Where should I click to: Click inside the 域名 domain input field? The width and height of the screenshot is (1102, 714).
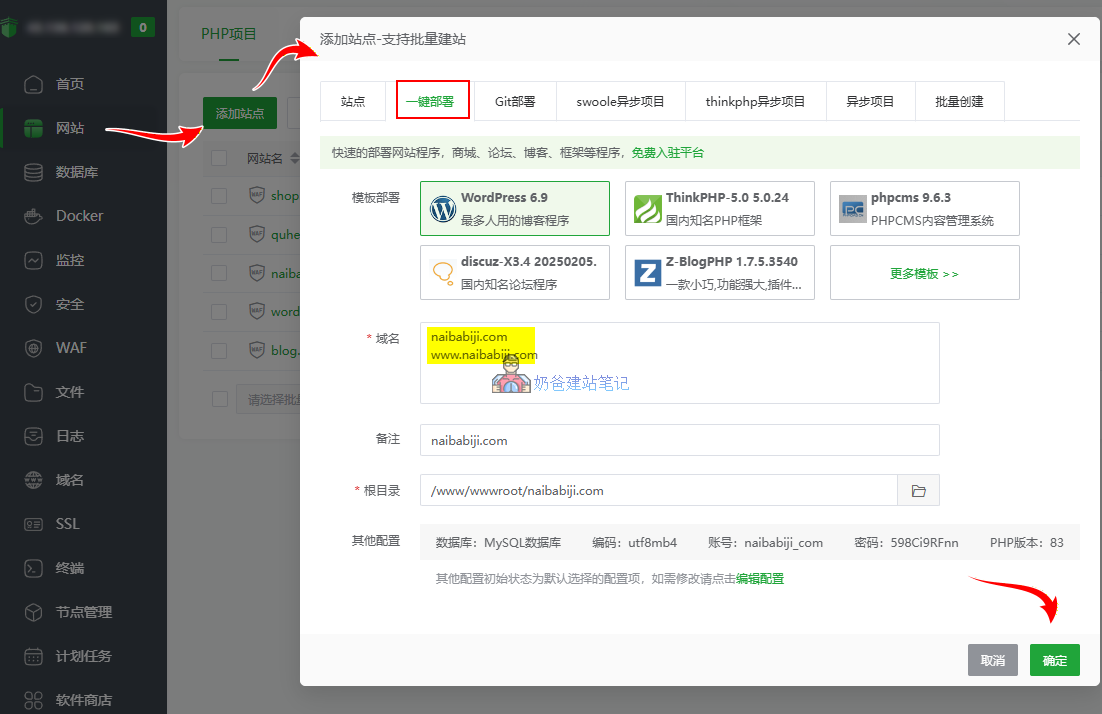(x=680, y=365)
